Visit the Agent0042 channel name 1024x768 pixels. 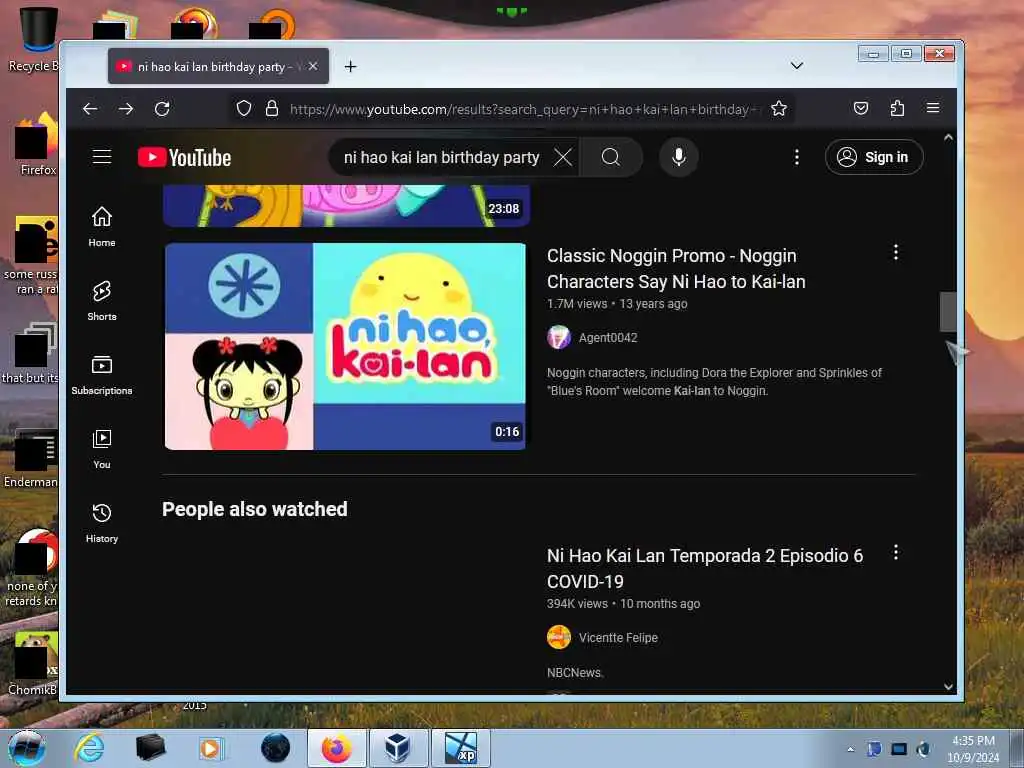coord(608,338)
